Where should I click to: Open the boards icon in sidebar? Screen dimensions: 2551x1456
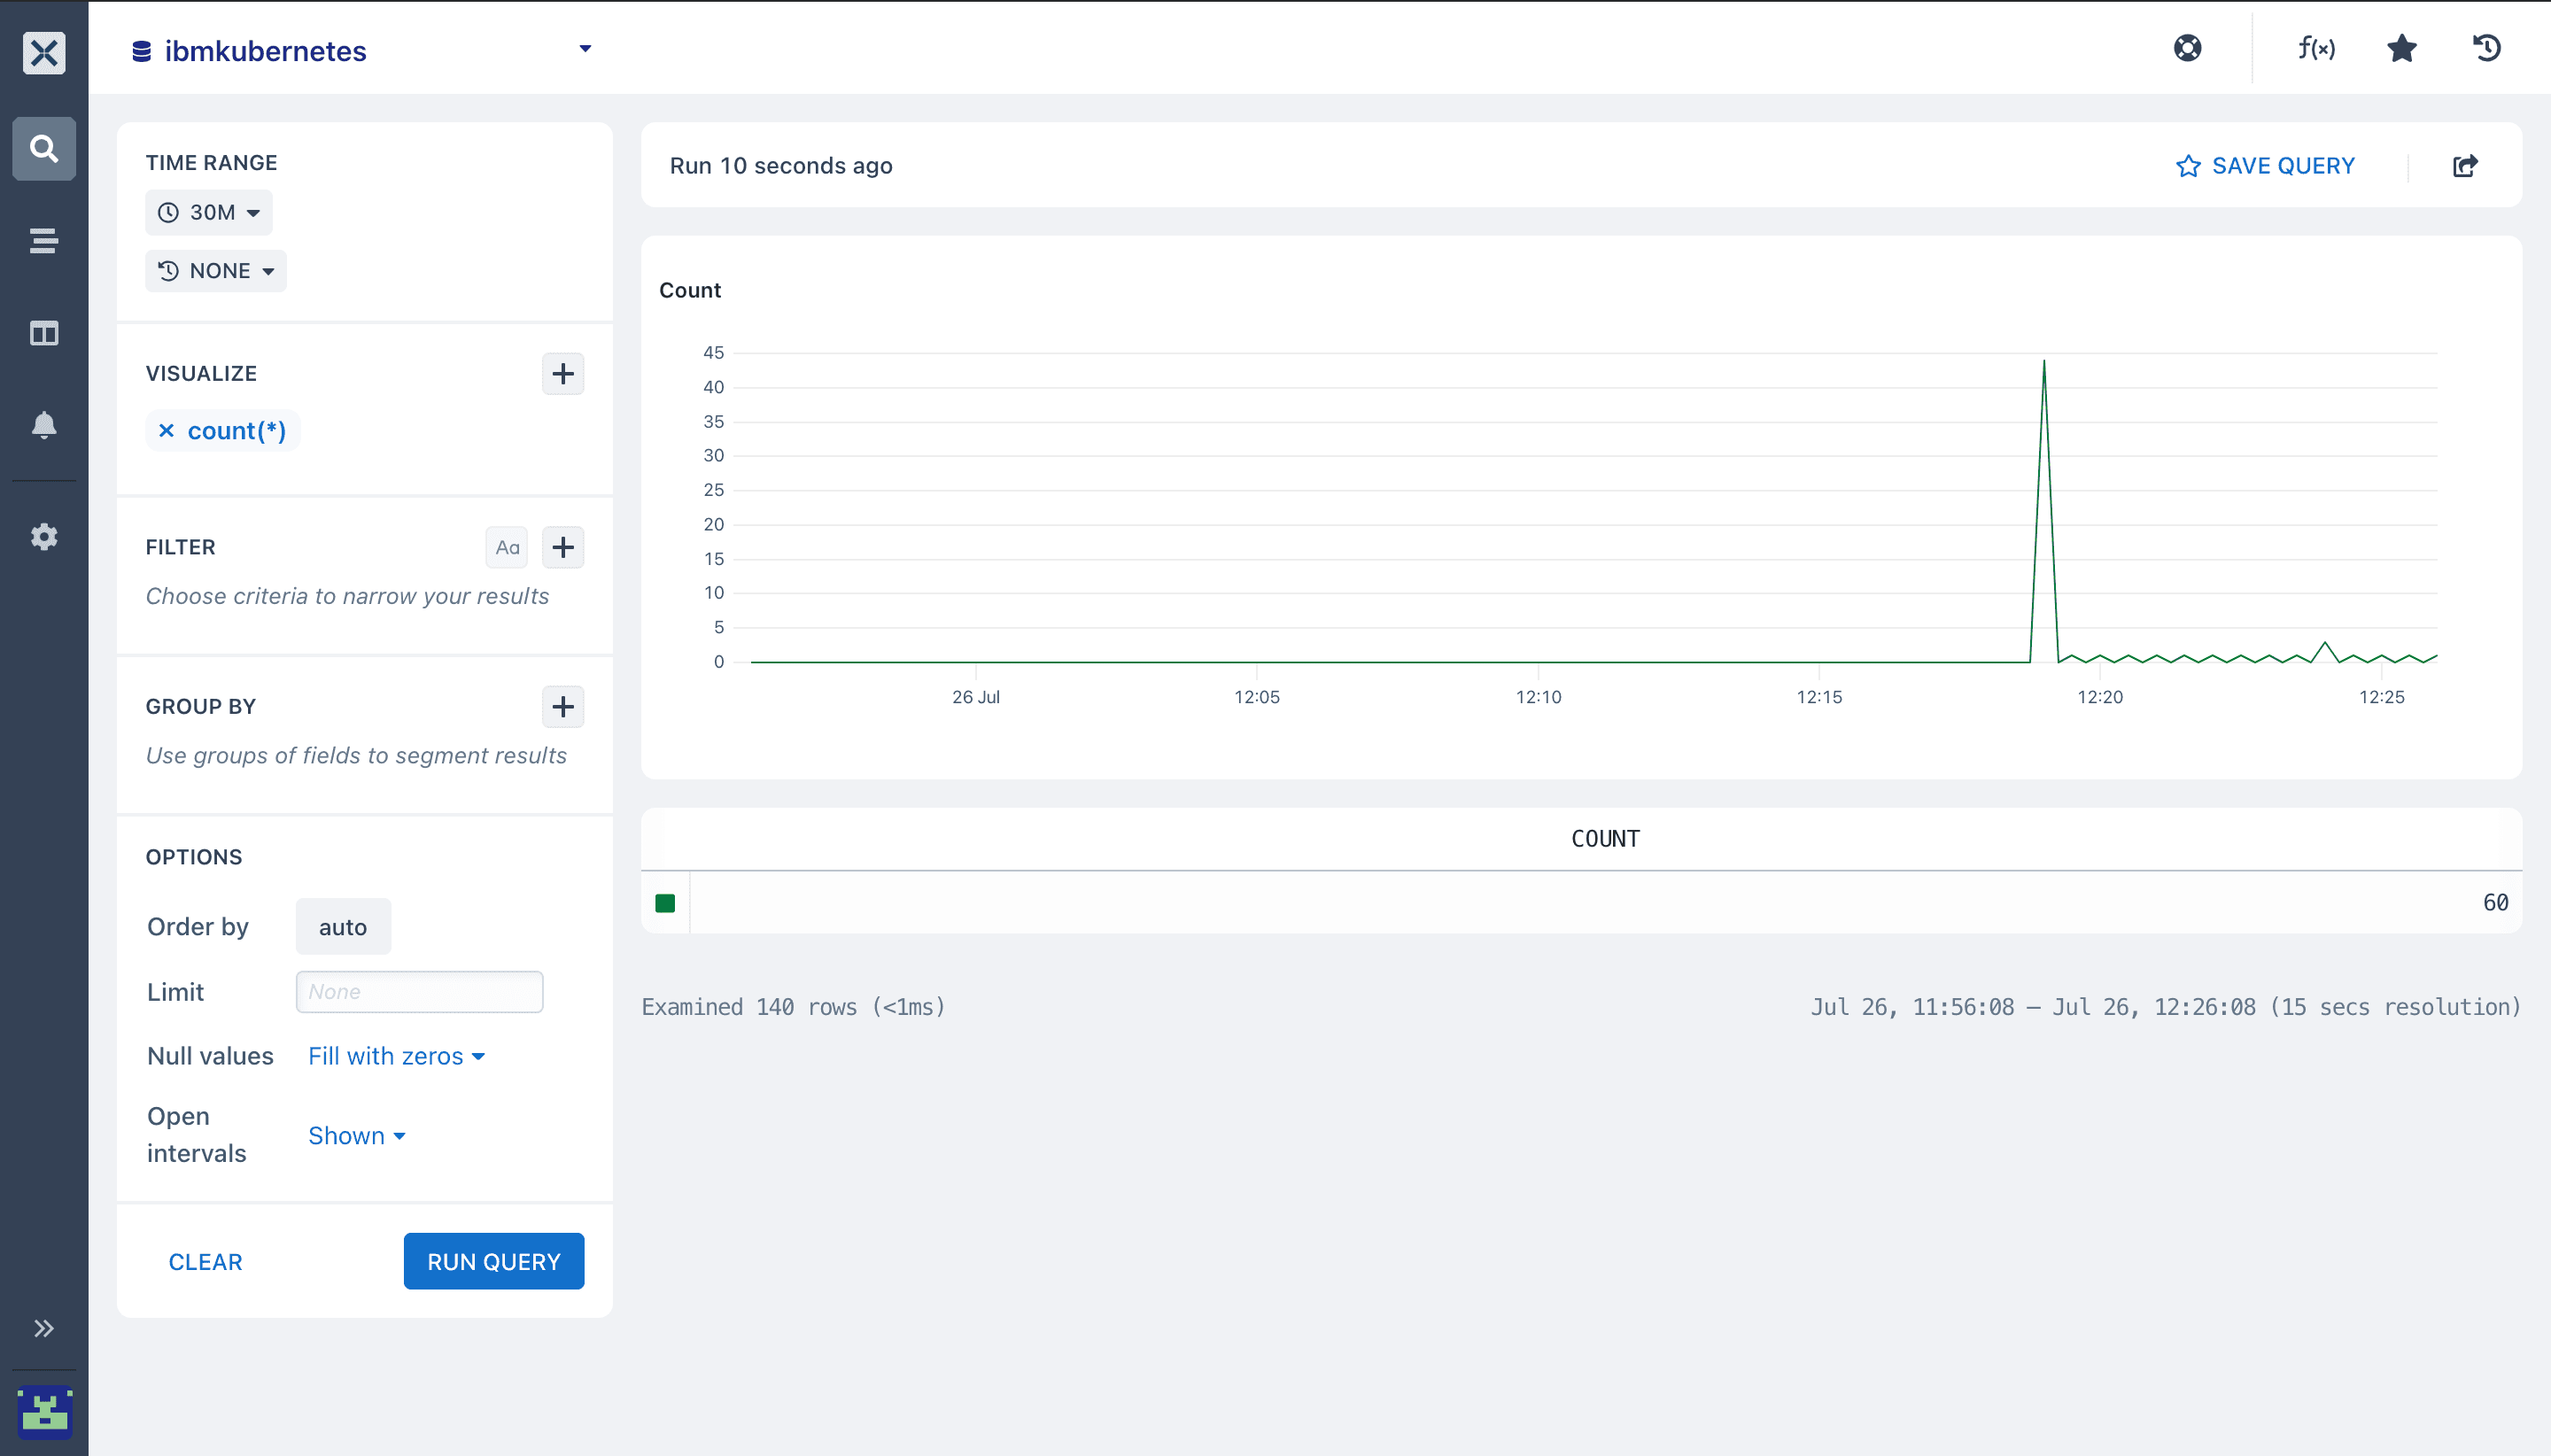(x=44, y=333)
